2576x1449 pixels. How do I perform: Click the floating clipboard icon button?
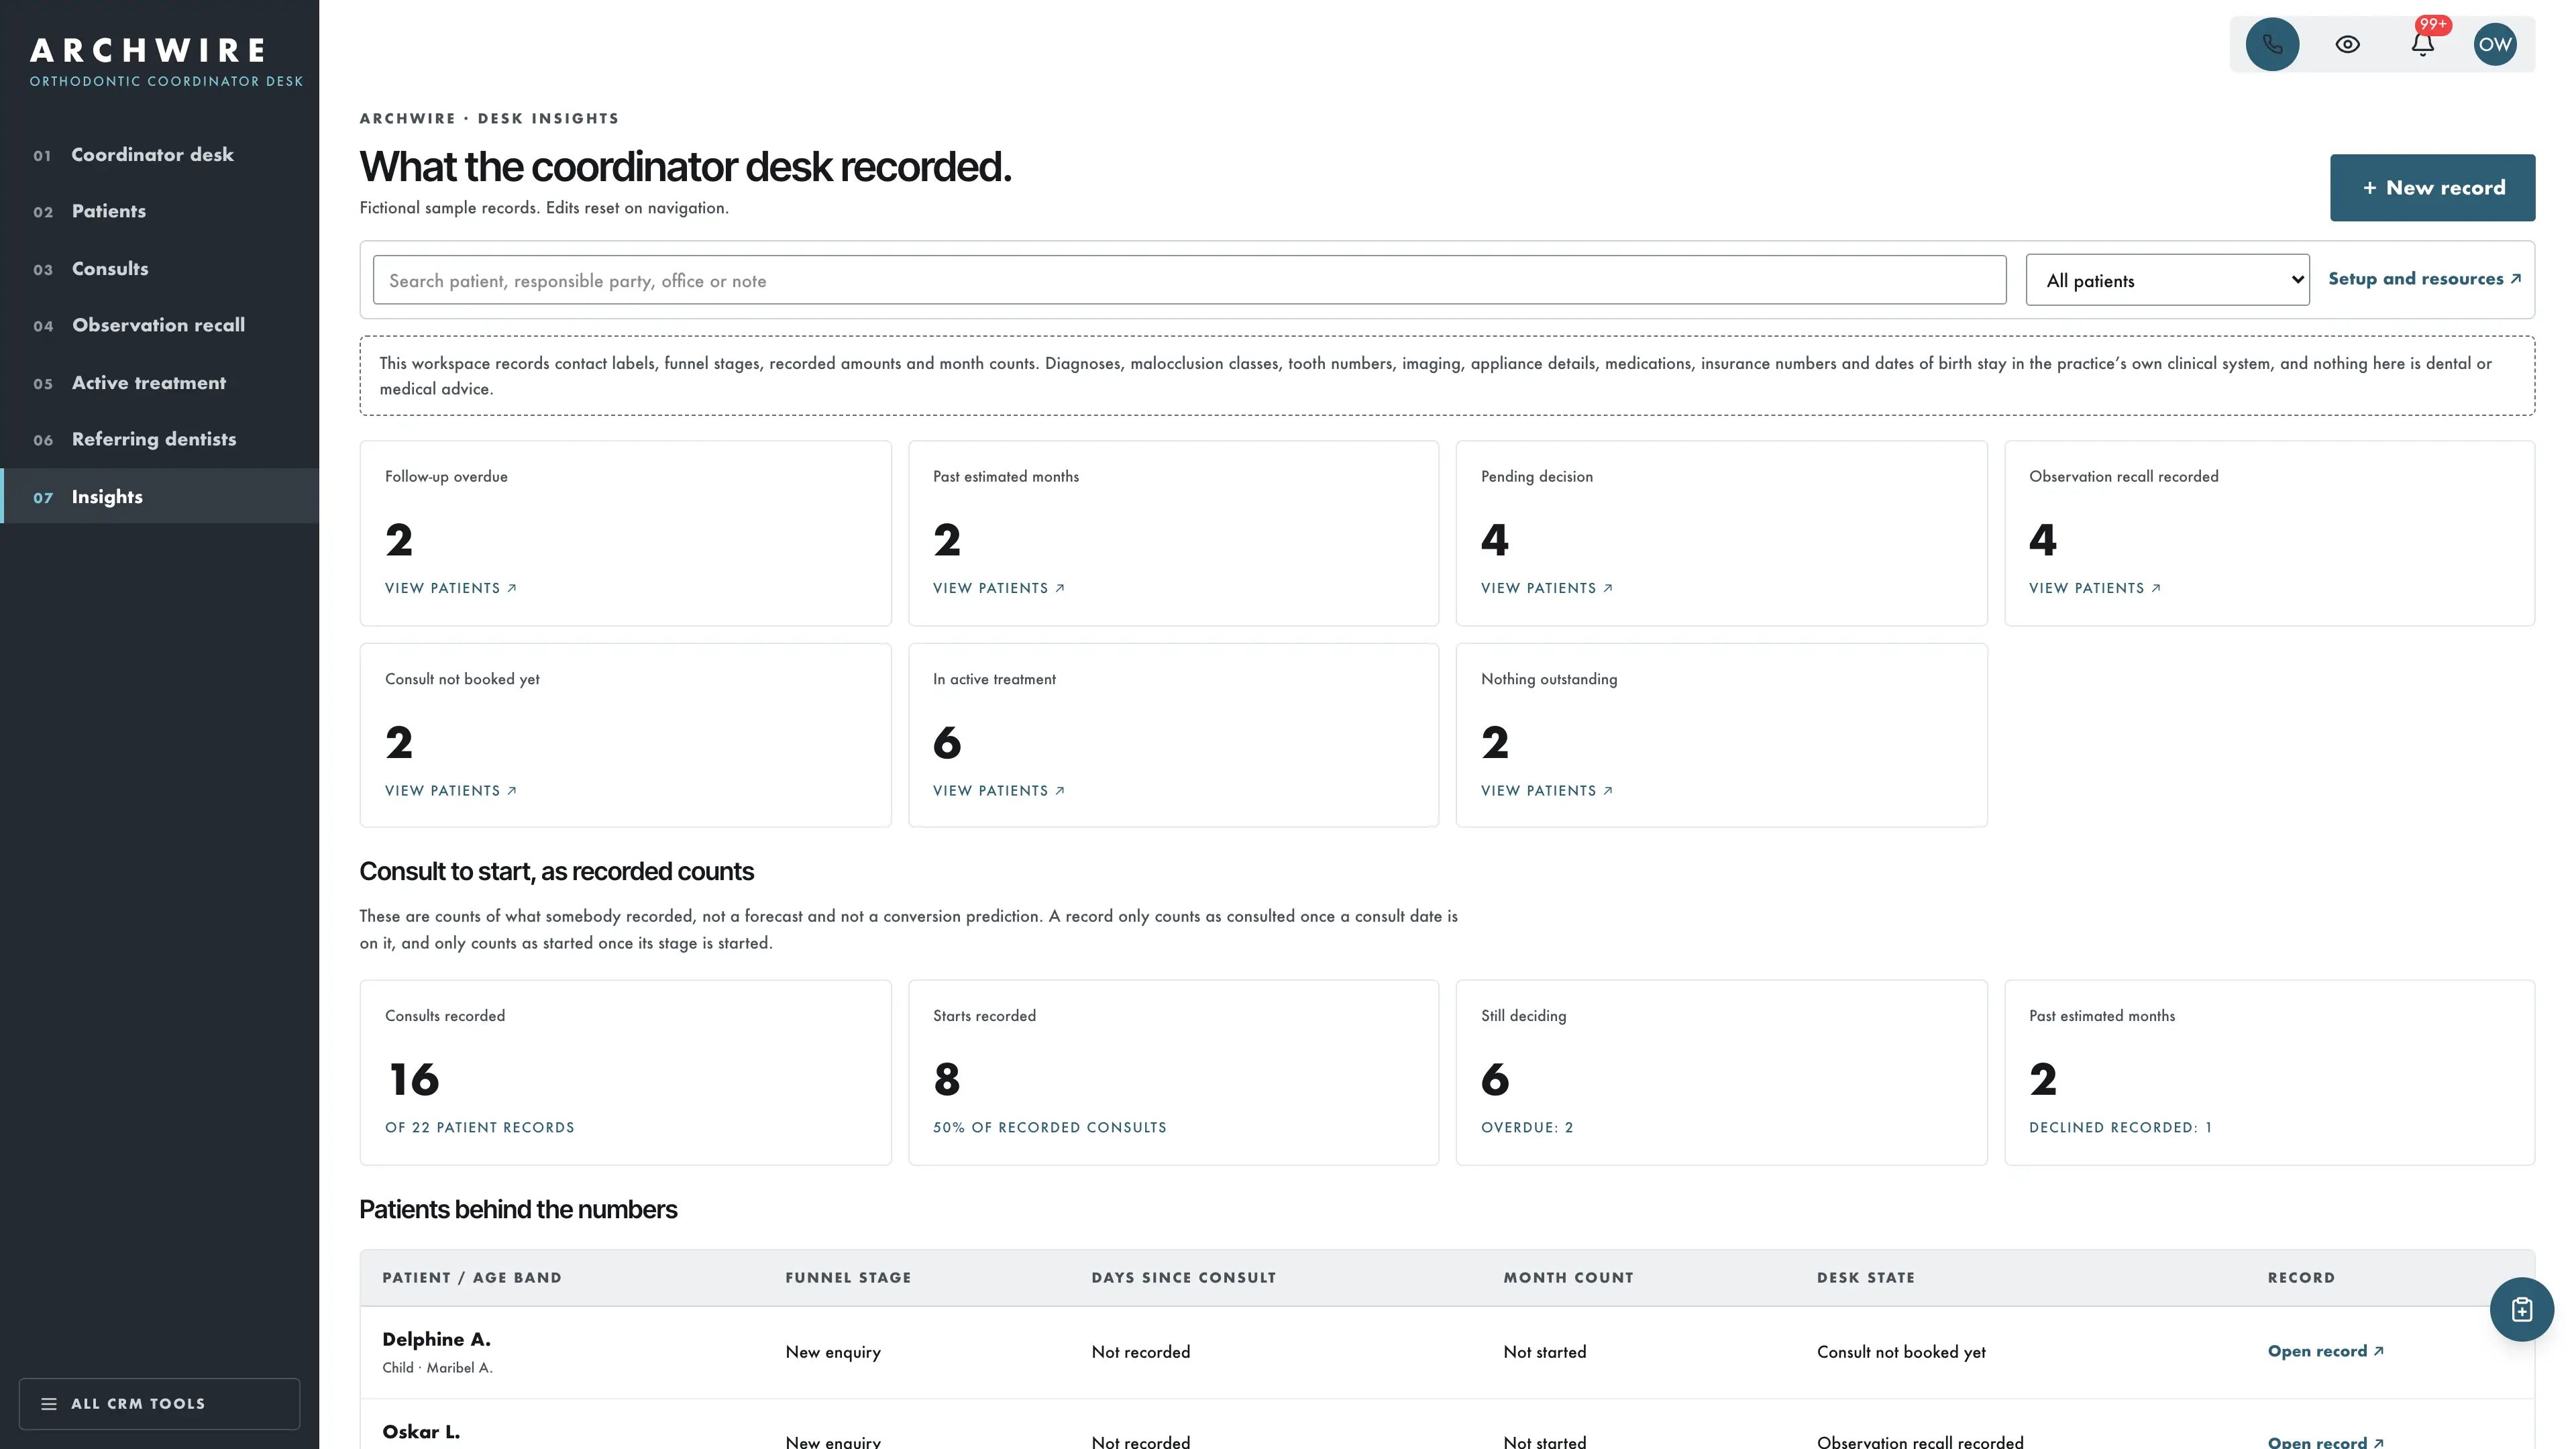click(x=2521, y=1309)
